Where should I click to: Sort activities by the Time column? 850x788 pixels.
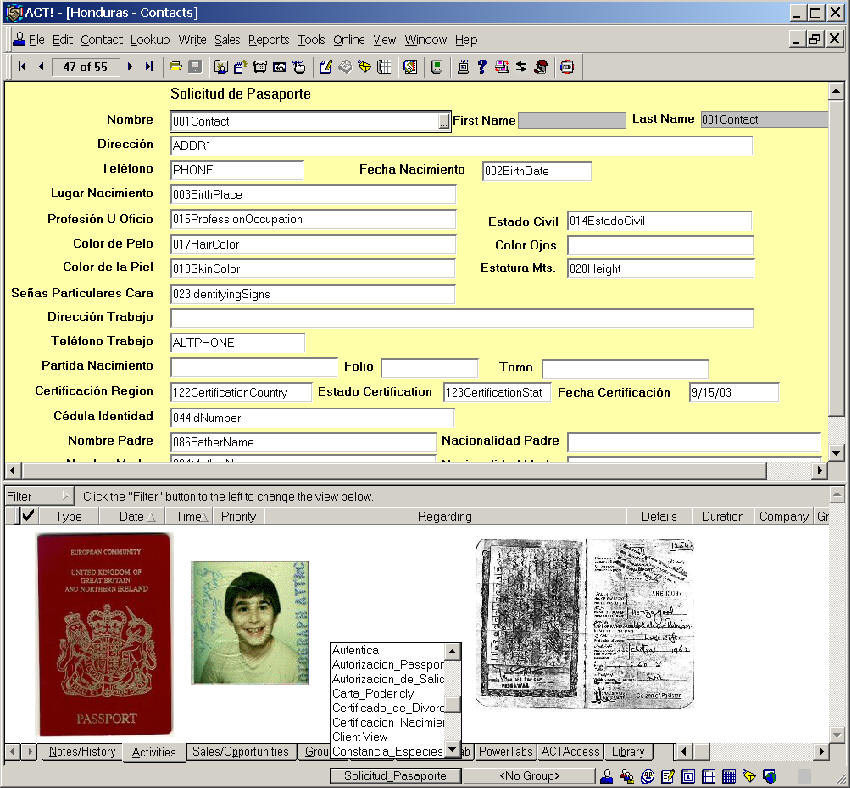pos(189,516)
